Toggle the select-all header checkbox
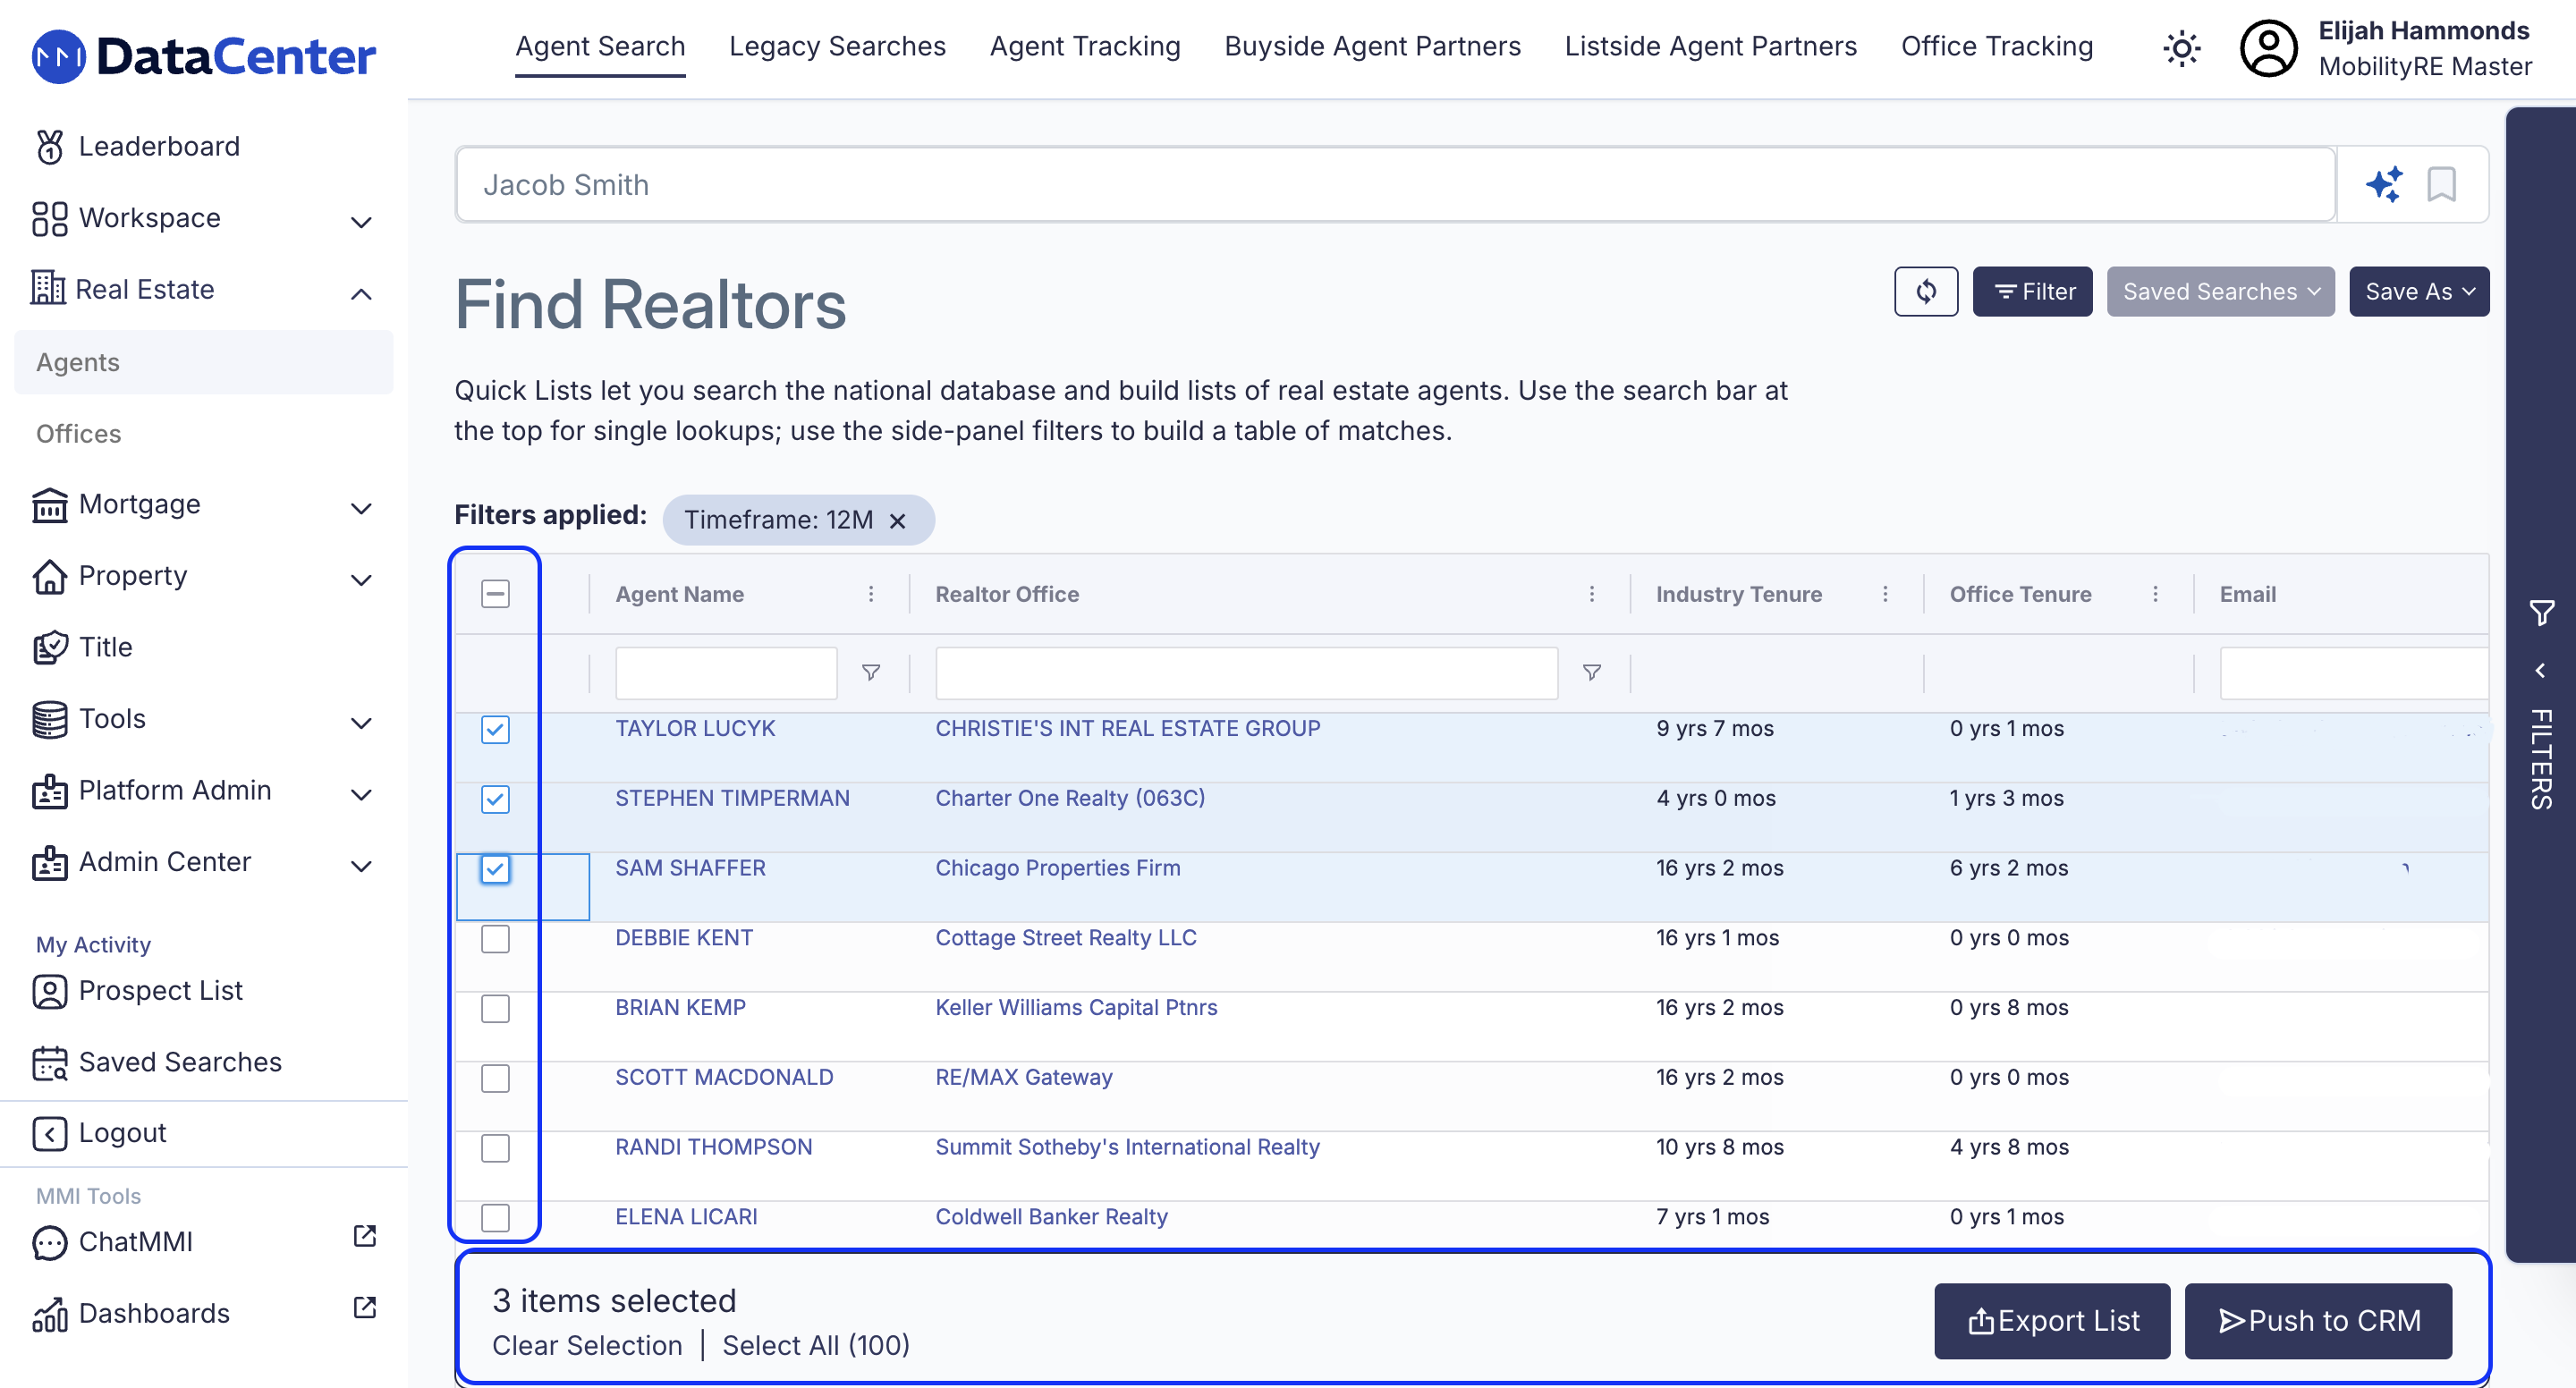2576x1388 pixels. (x=495, y=594)
